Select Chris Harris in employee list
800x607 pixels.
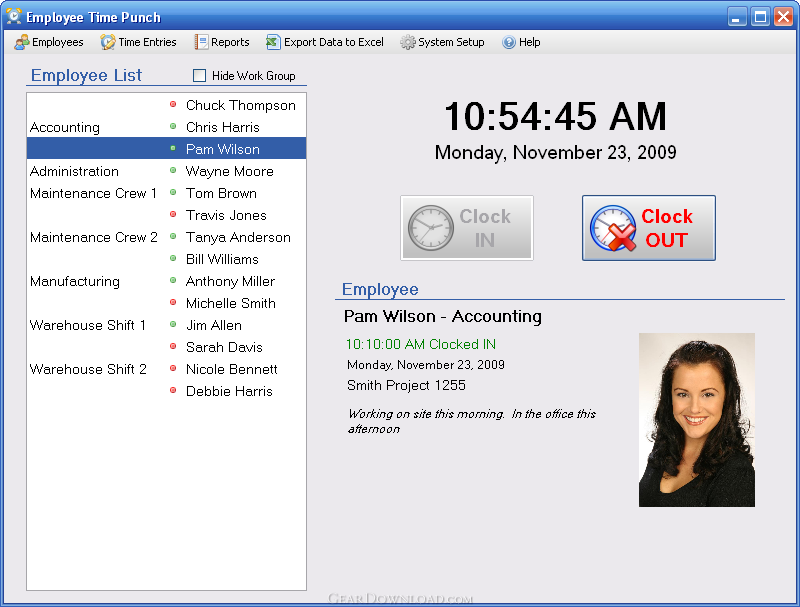pos(222,127)
